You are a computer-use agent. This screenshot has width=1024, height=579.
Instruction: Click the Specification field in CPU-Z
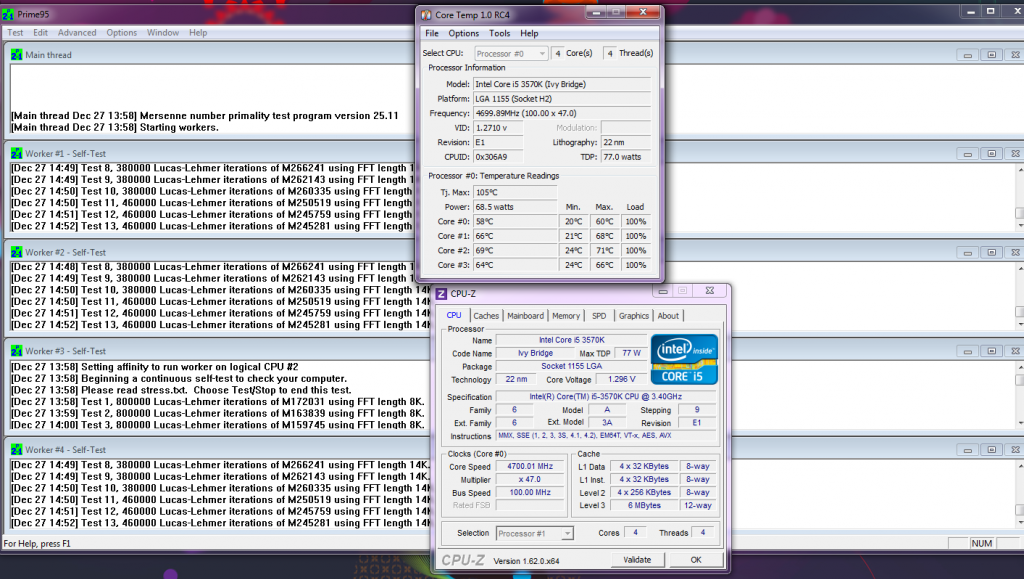click(x=605, y=396)
